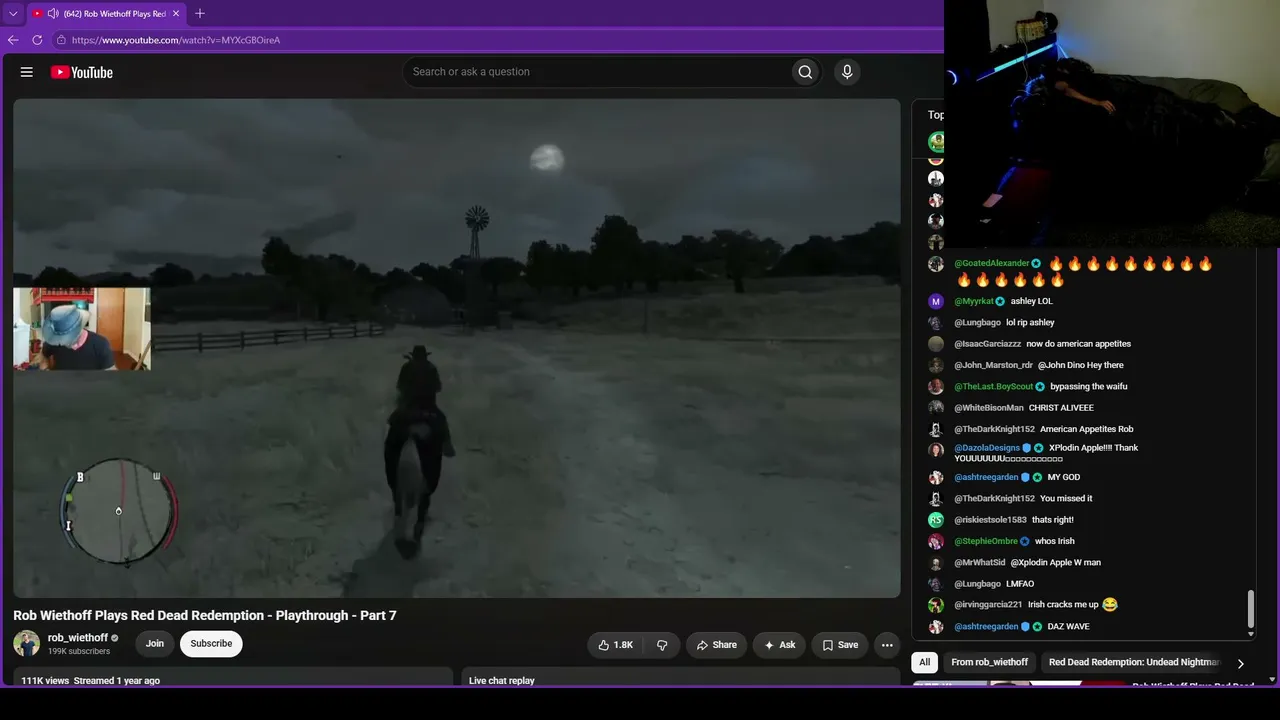Select Red Dead Redemption: Undead Nightmare chip
This screenshot has width=1280, height=720.
(x=1134, y=662)
